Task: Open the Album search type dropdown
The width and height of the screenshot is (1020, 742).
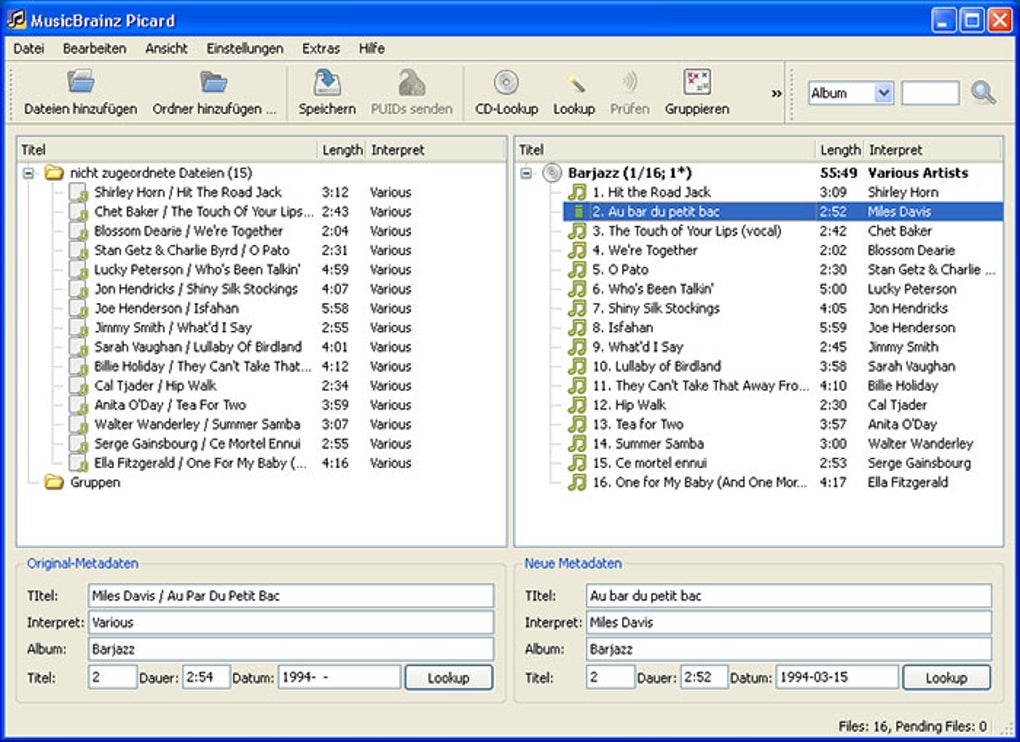Action: pos(883,93)
